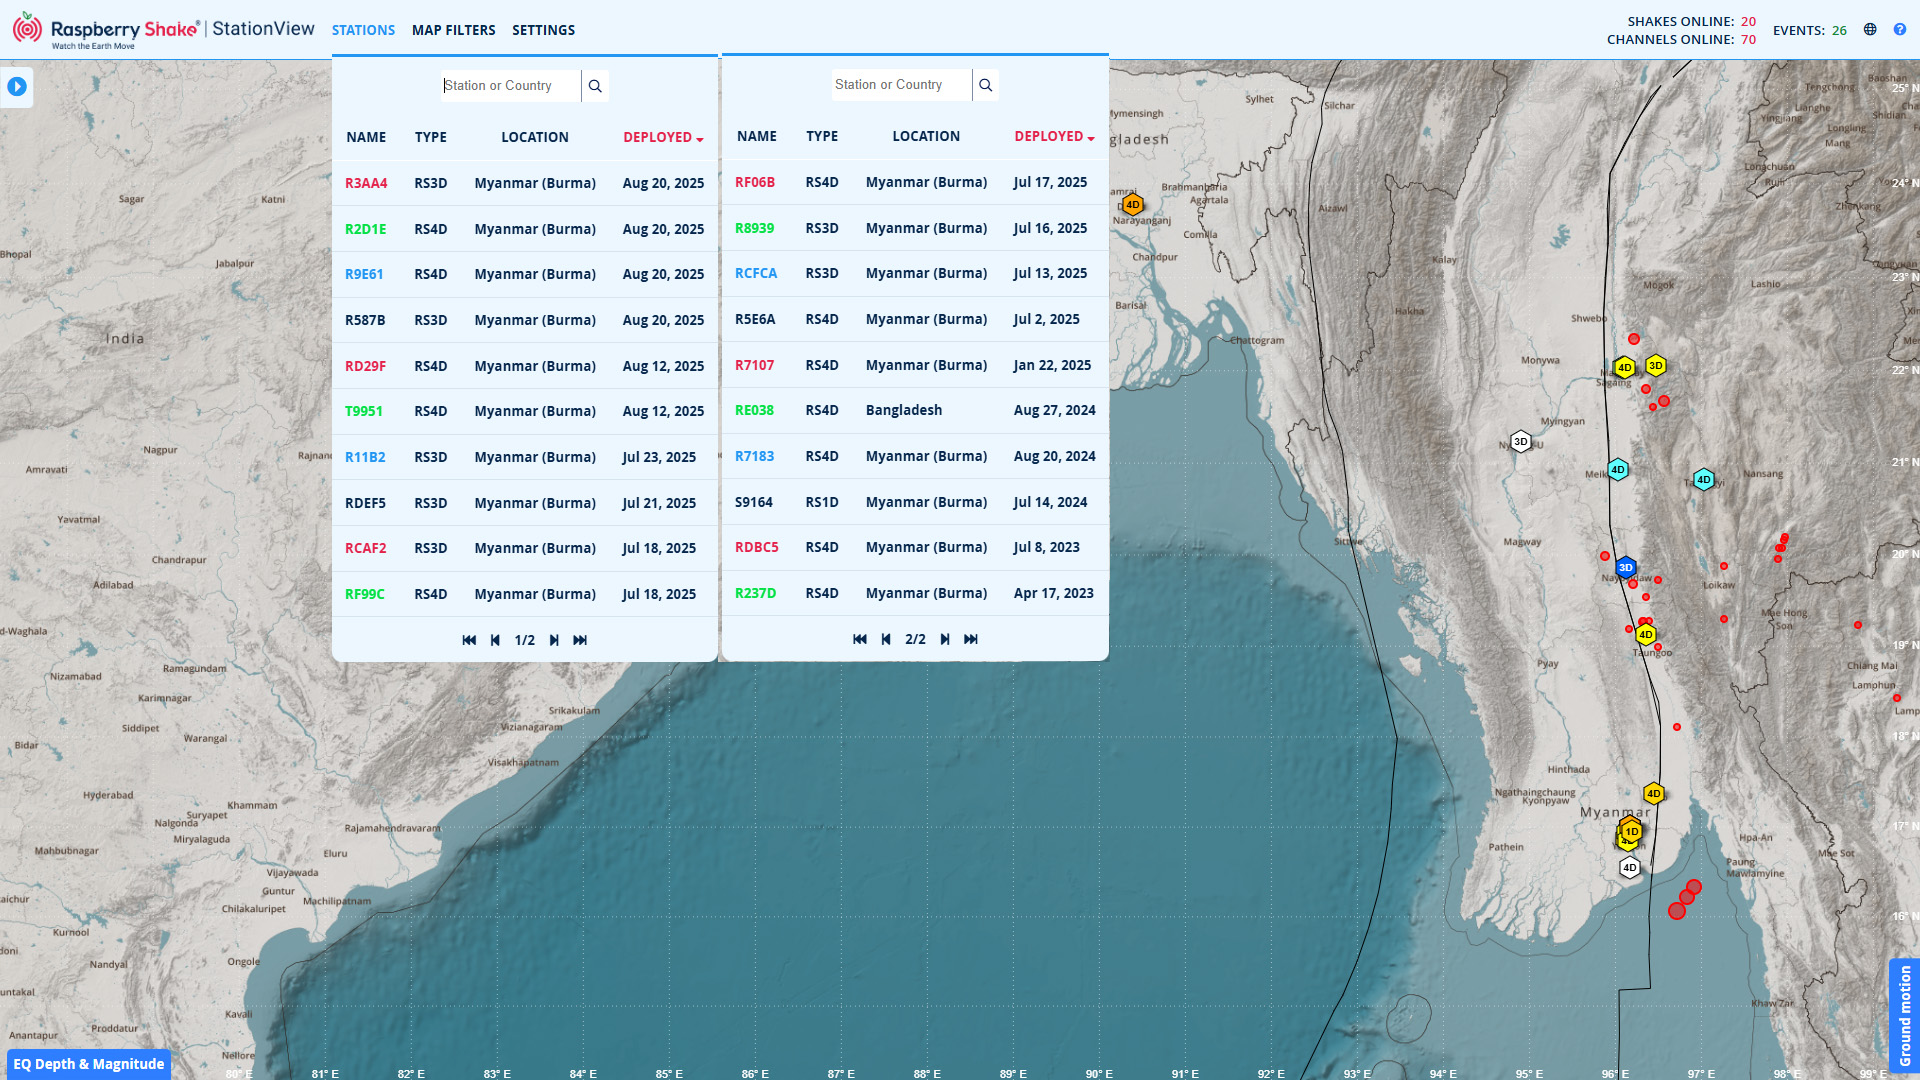
Task: Select orange 4D station marker near Narayanganj
Action: (1132, 205)
